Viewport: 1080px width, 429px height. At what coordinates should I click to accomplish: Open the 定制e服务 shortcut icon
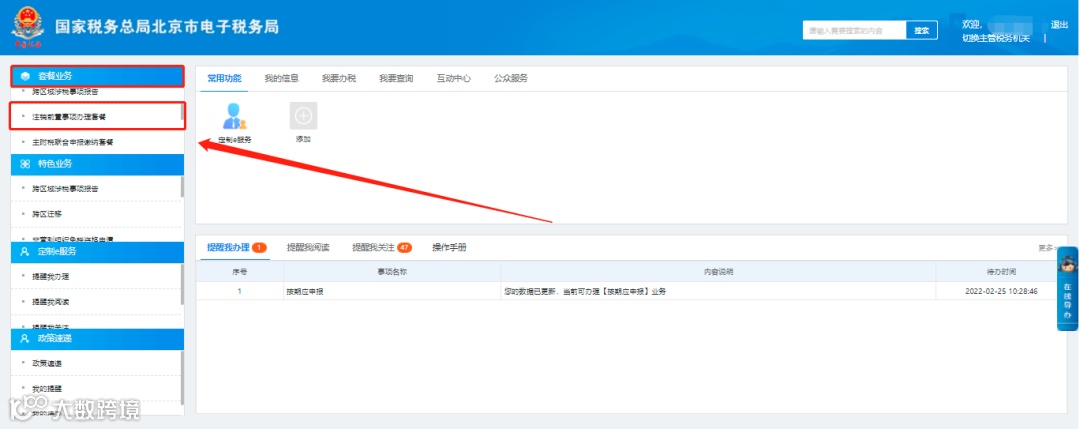[234, 116]
